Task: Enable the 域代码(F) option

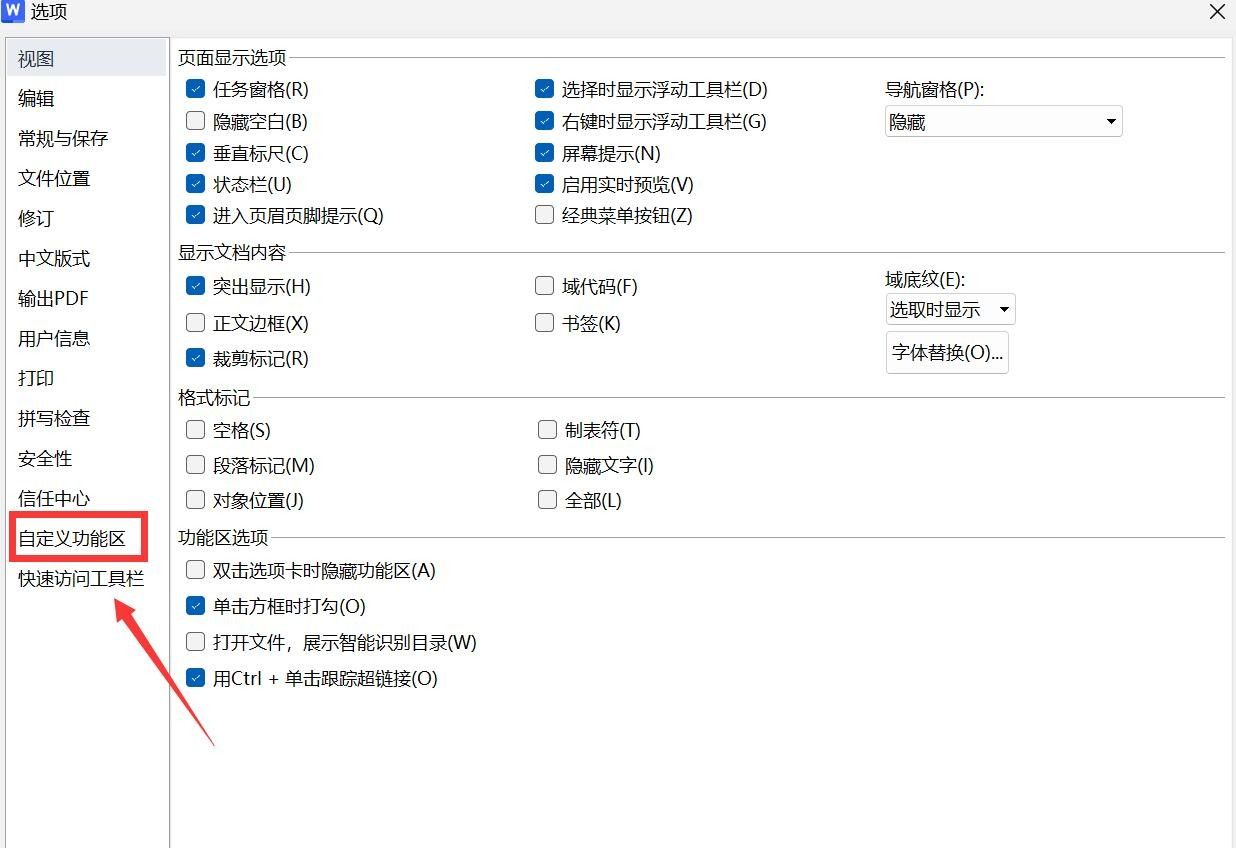Action: (544, 286)
